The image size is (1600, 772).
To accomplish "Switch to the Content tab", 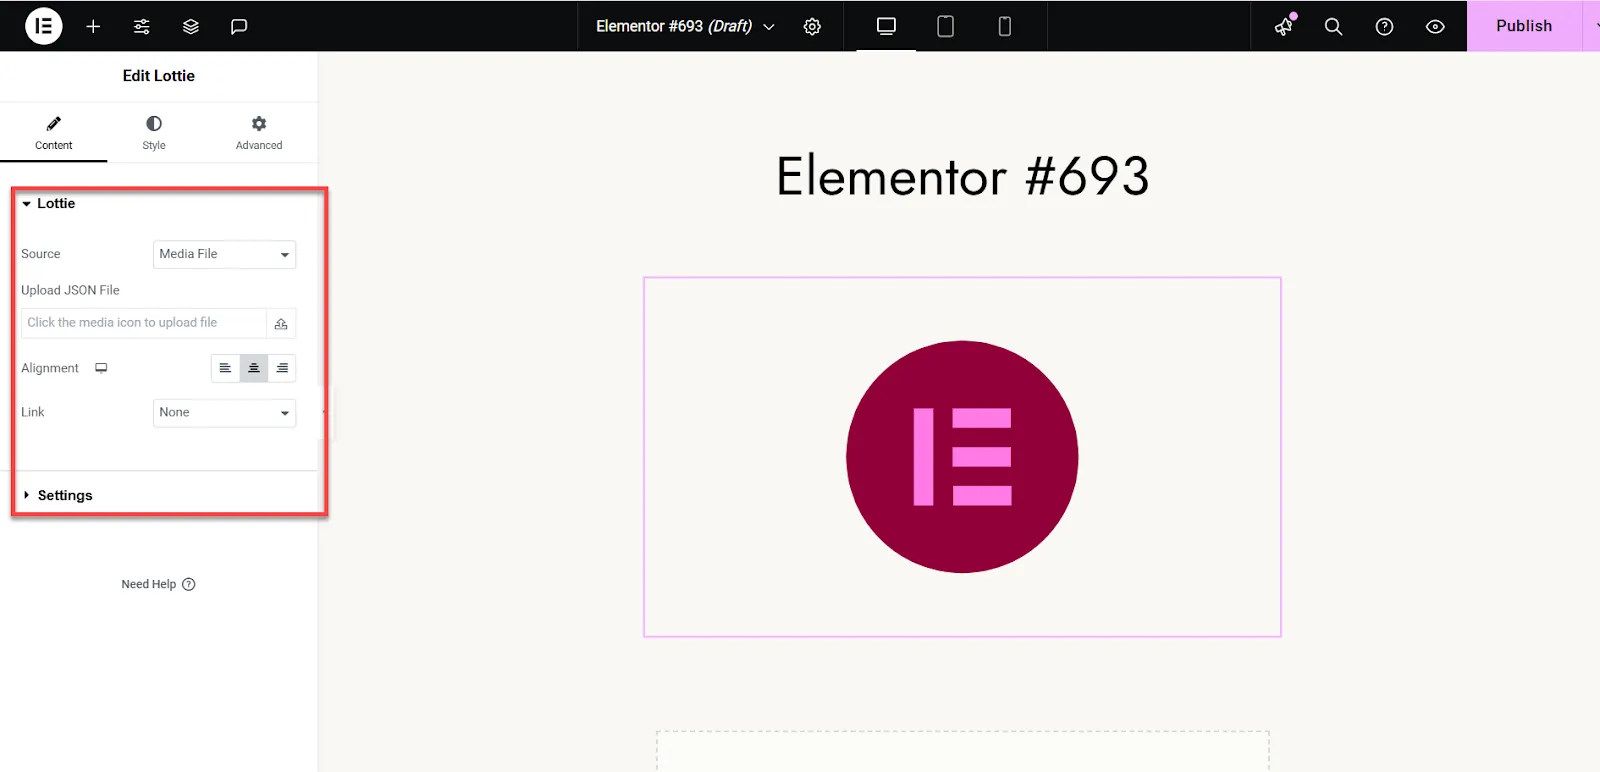I will point(54,133).
